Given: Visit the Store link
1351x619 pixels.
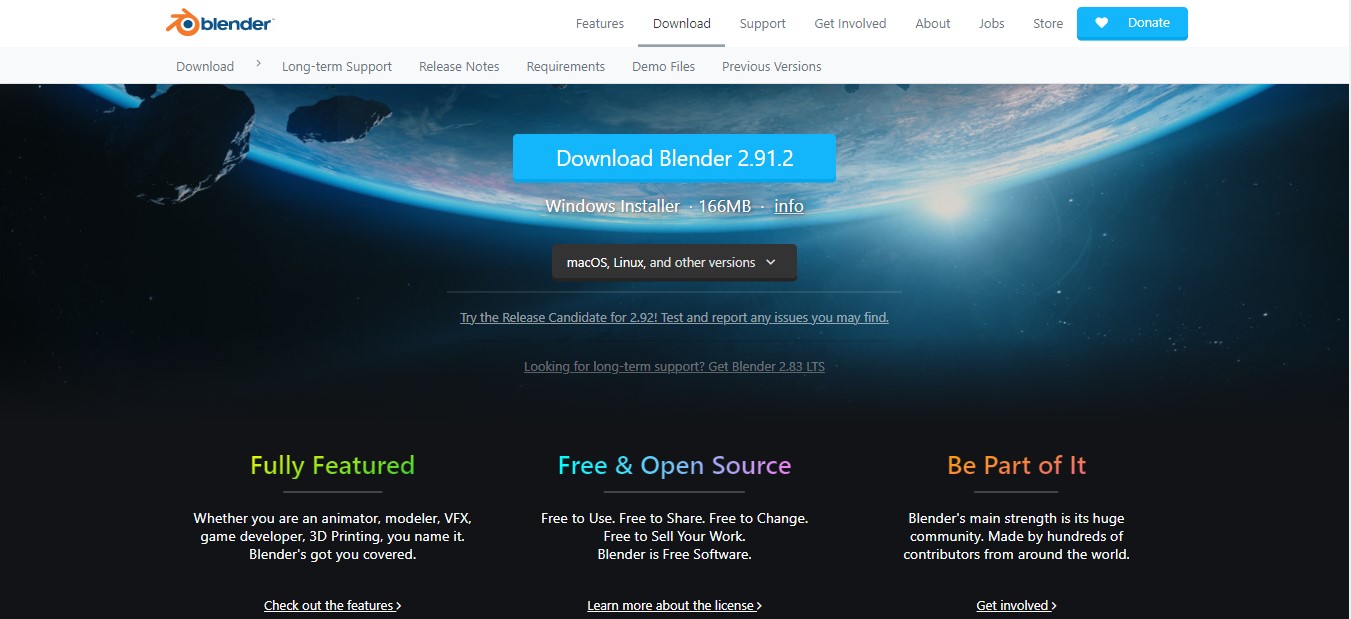Looking at the screenshot, I should (x=1048, y=23).
